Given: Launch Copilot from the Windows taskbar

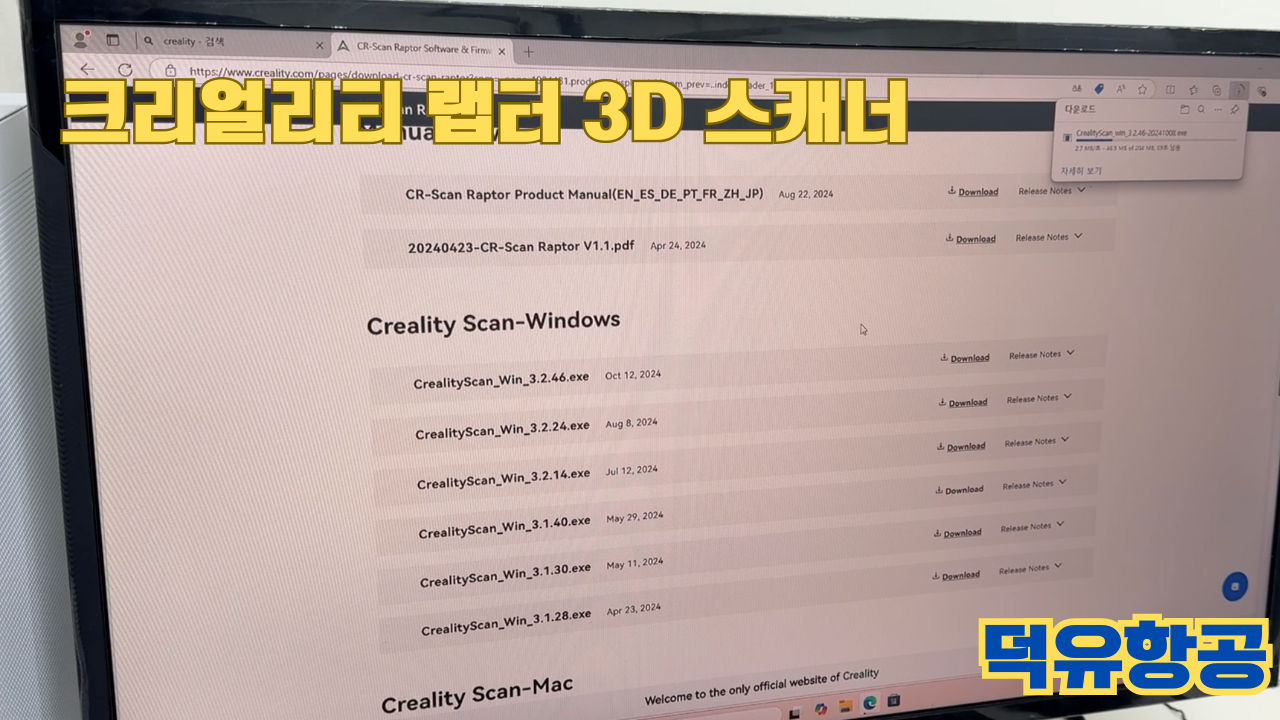Looking at the screenshot, I should (821, 709).
